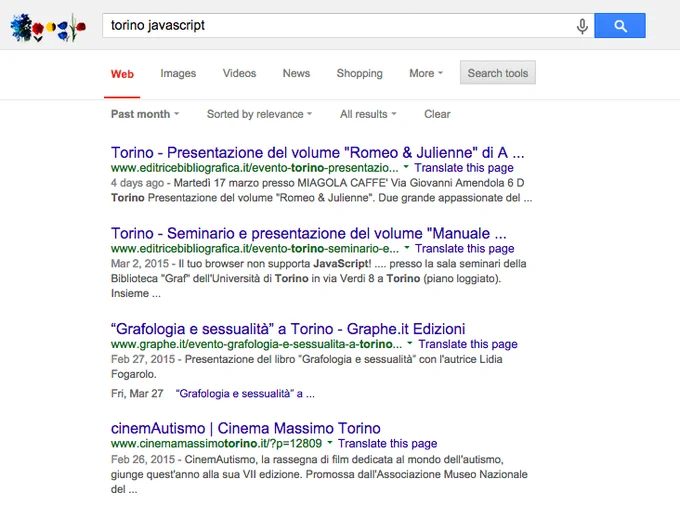680x505 pixels.
Task: Click the editricebibliografica evento-torino-presentazio URL text
Action: (x=255, y=168)
